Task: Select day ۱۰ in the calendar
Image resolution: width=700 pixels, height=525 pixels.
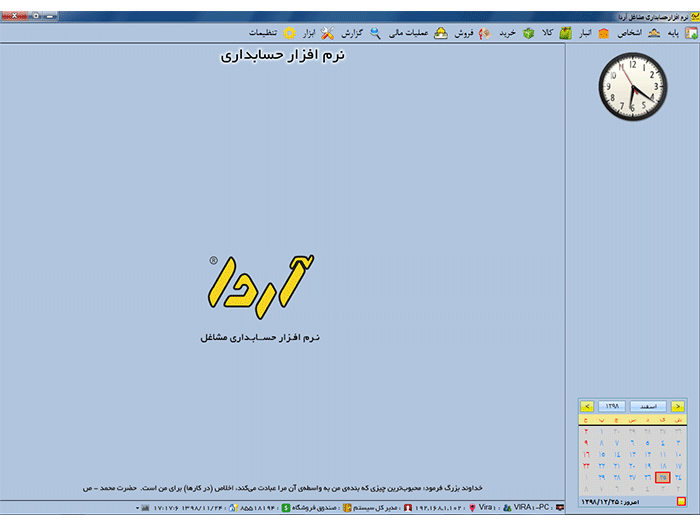Action: pos(678,454)
